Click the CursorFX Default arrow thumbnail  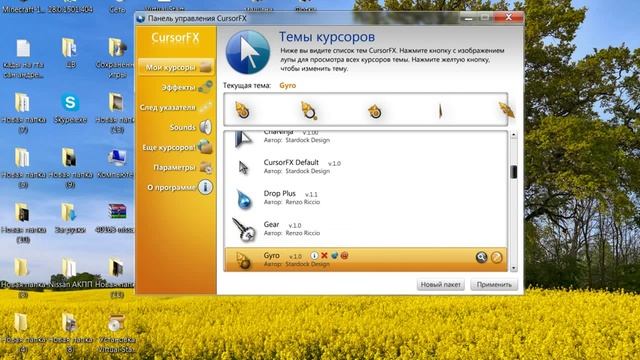[243, 167]
